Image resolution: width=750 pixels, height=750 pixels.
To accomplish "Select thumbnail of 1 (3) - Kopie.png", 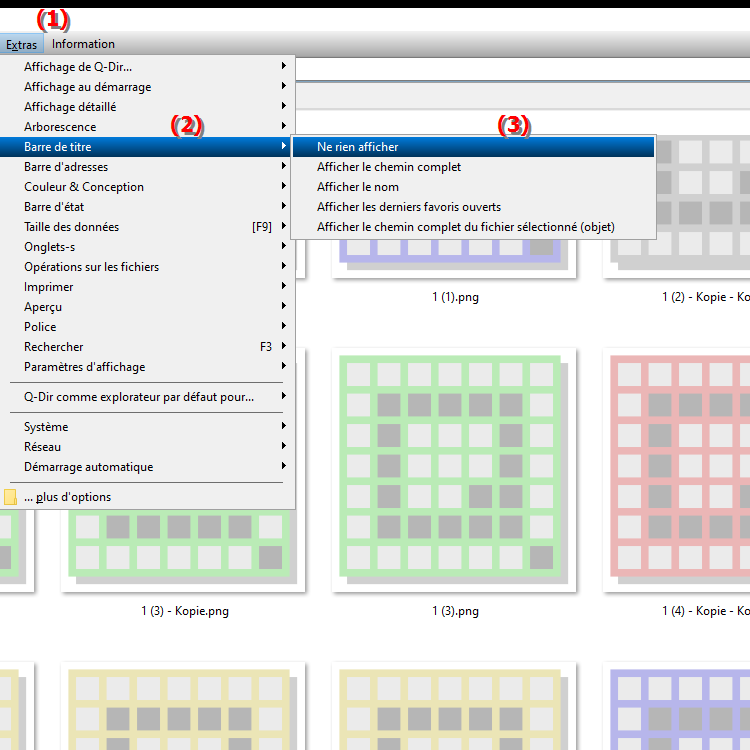I will pos(183,551).
